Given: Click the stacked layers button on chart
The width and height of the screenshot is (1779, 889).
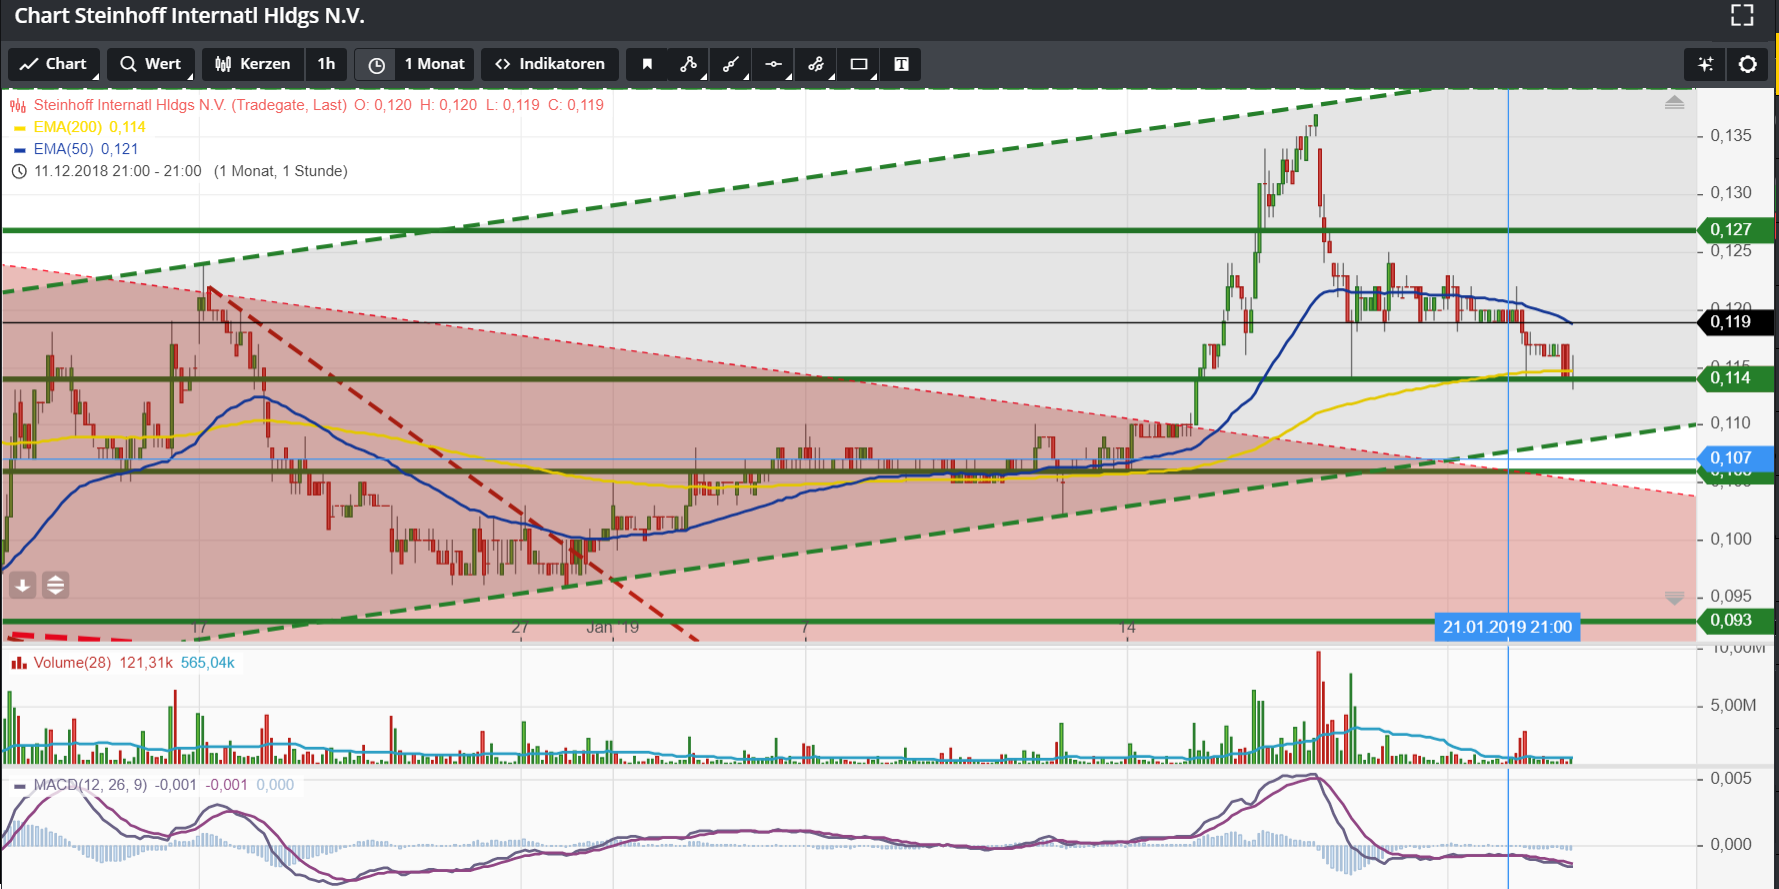Looking at the screenshot, I should (56, 585).
